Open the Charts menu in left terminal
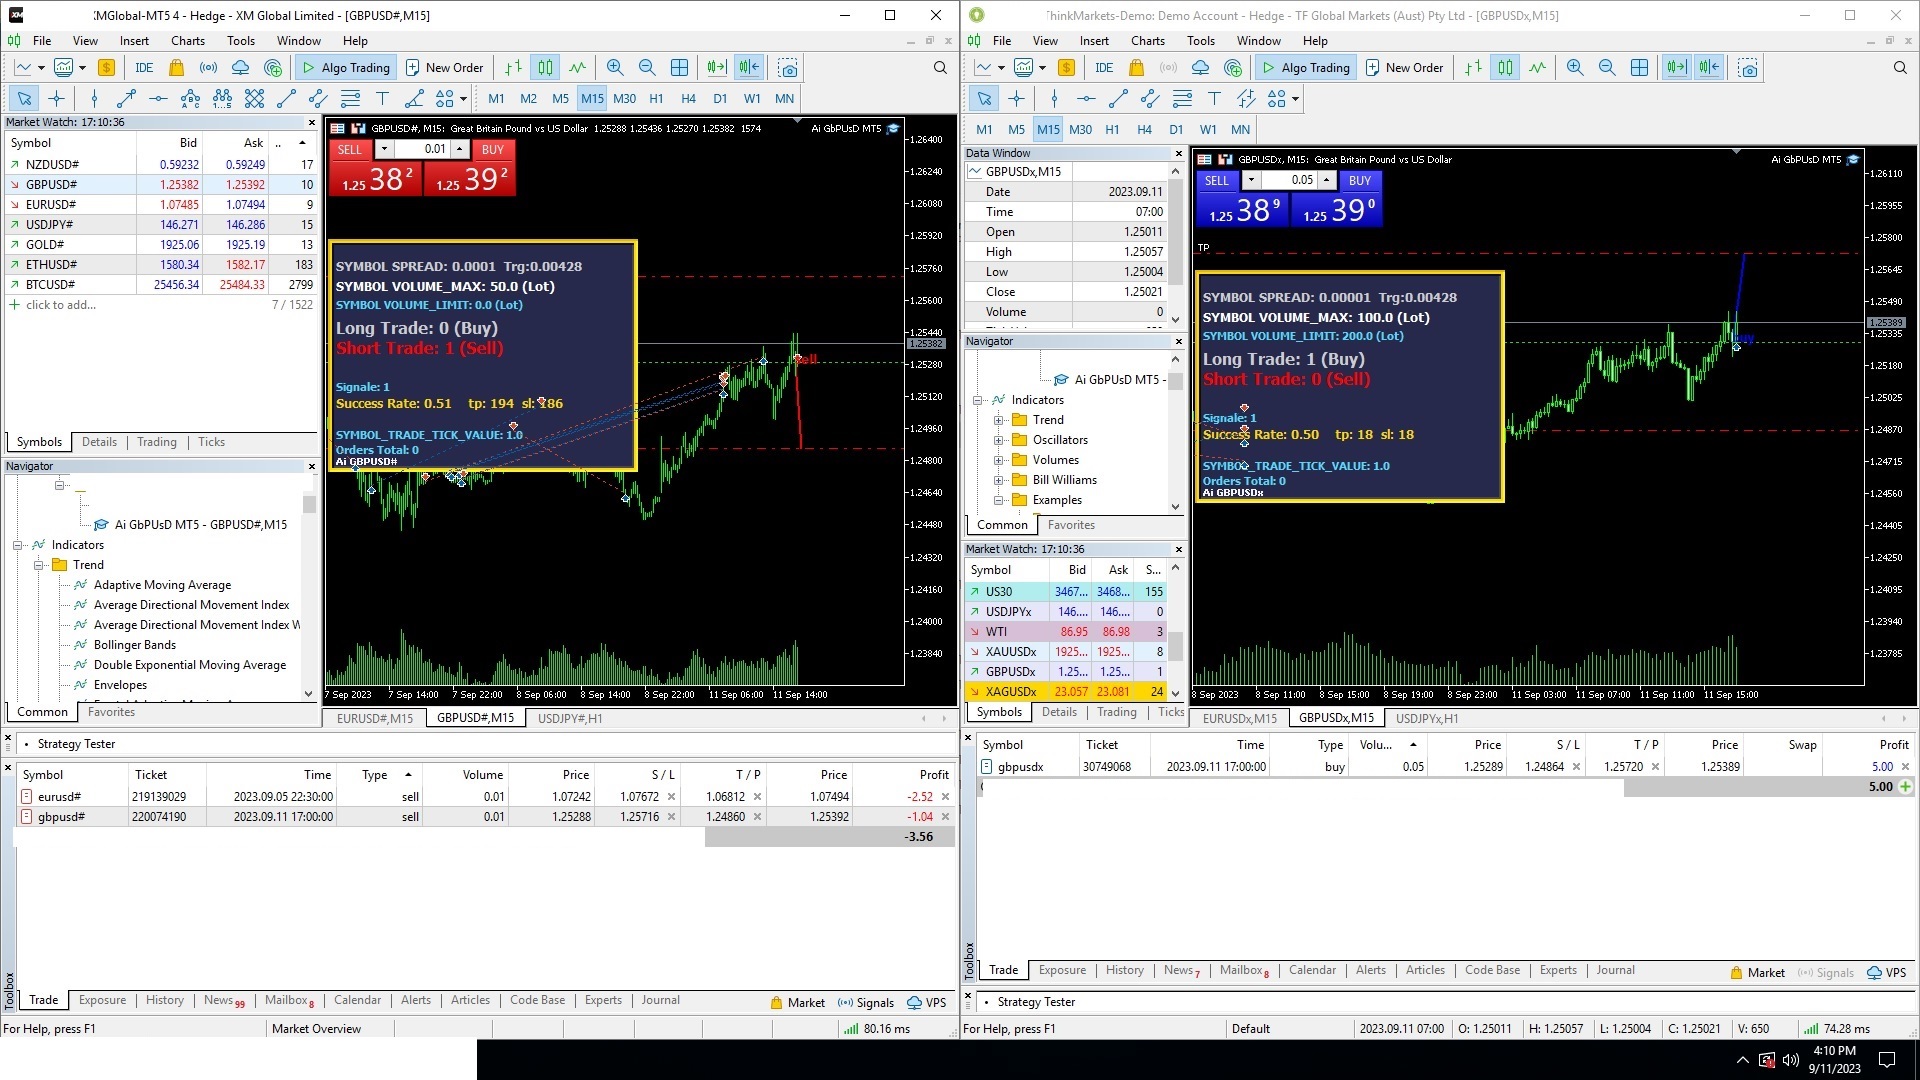1920x1080 pixels. pyautogui.click(x=187, y=41)
